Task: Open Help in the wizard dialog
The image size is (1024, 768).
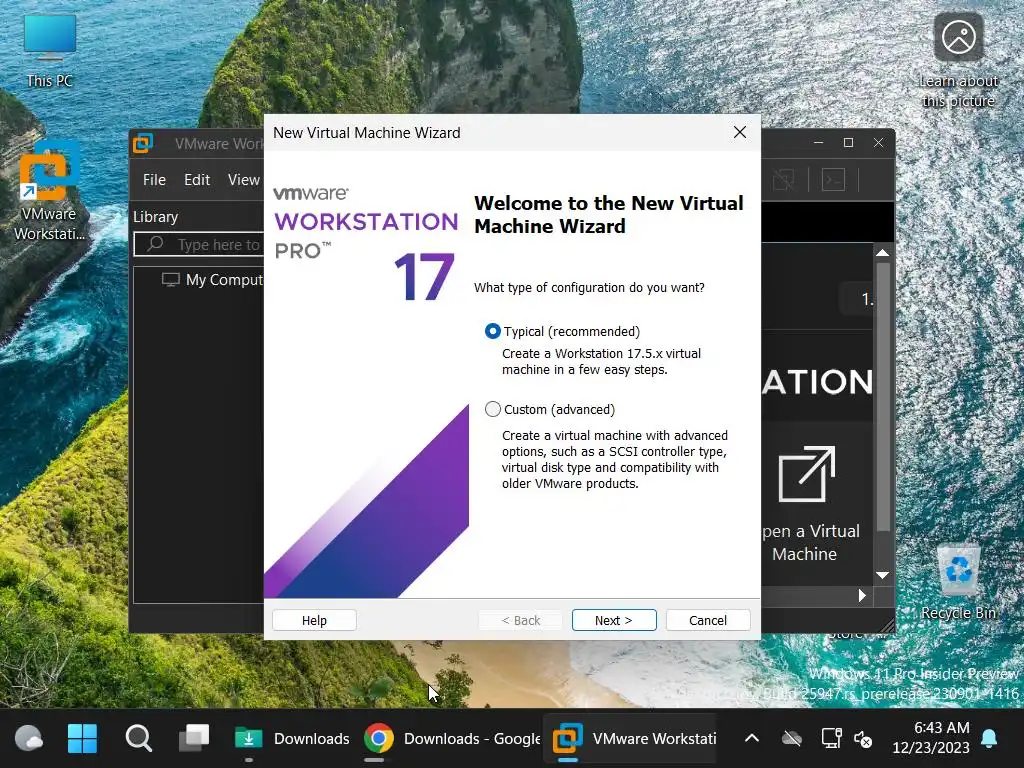Action: point(314,620)
